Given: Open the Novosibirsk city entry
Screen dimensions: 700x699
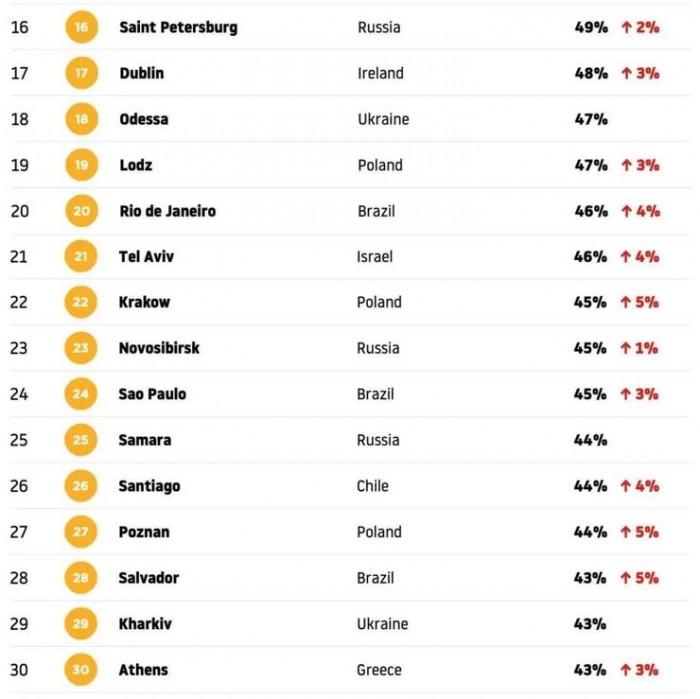Looking at the screenshot, I should coord(159,348).
